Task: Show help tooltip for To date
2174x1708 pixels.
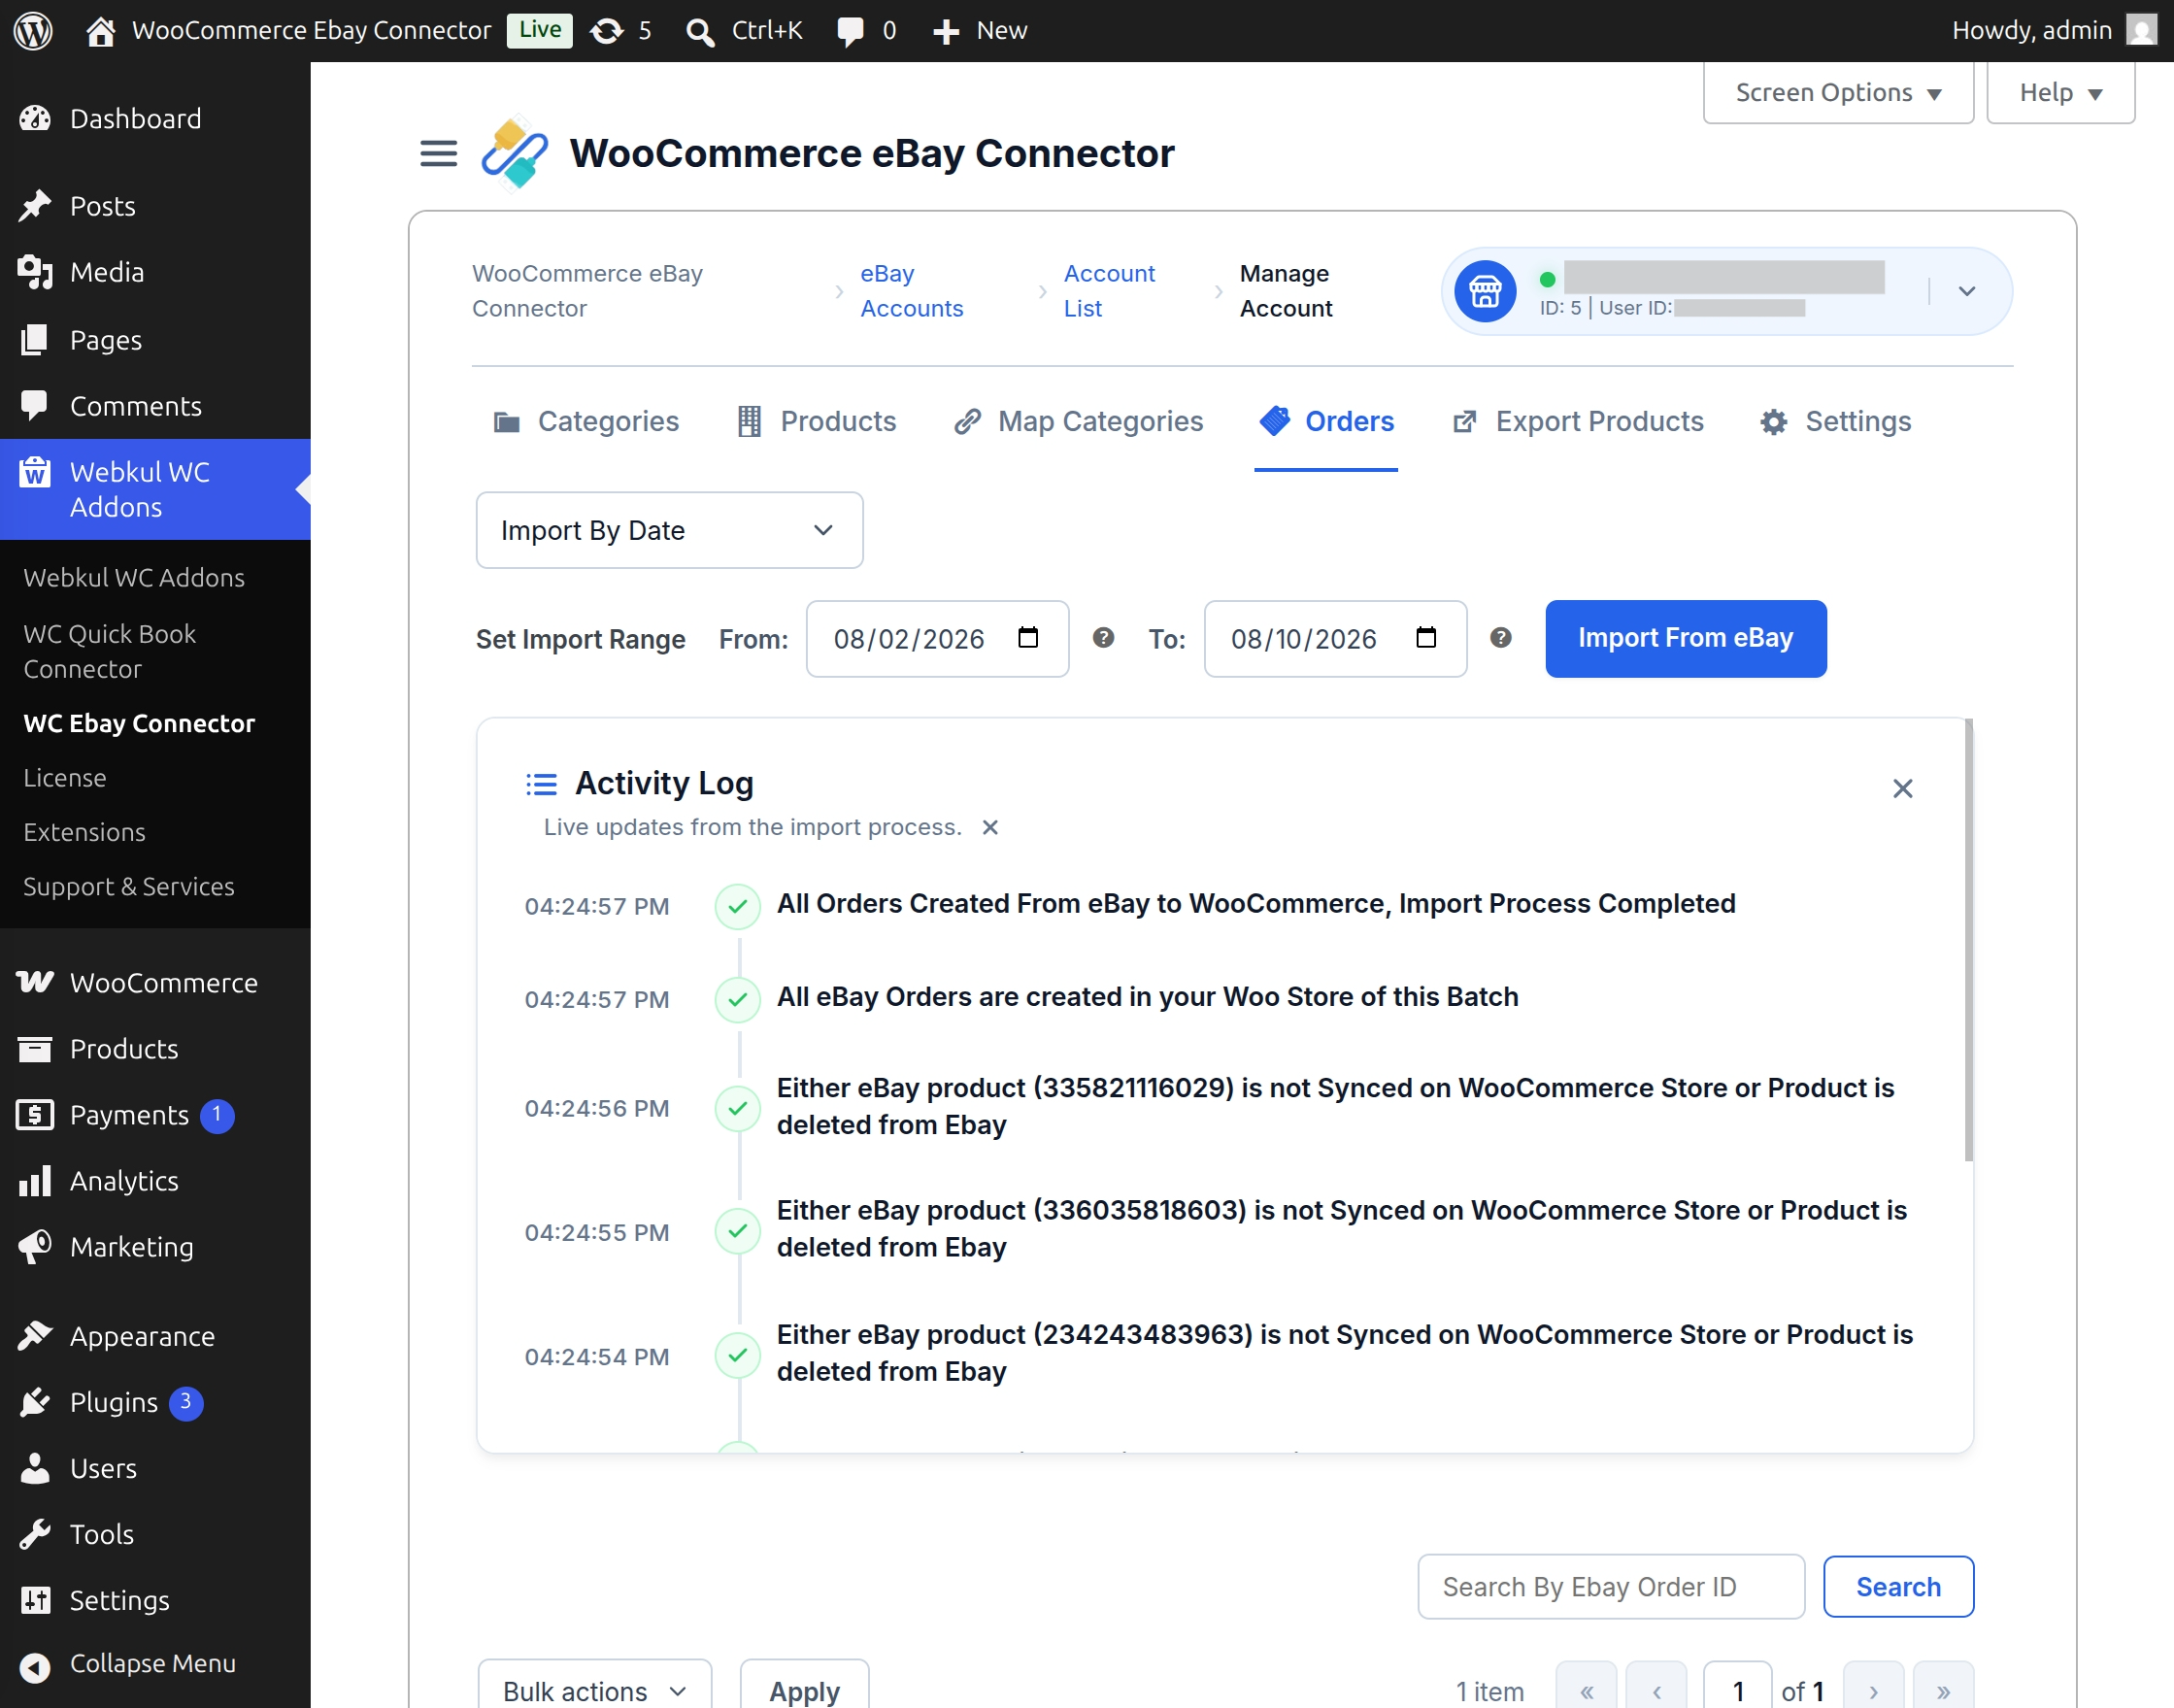Action: 1500,637
